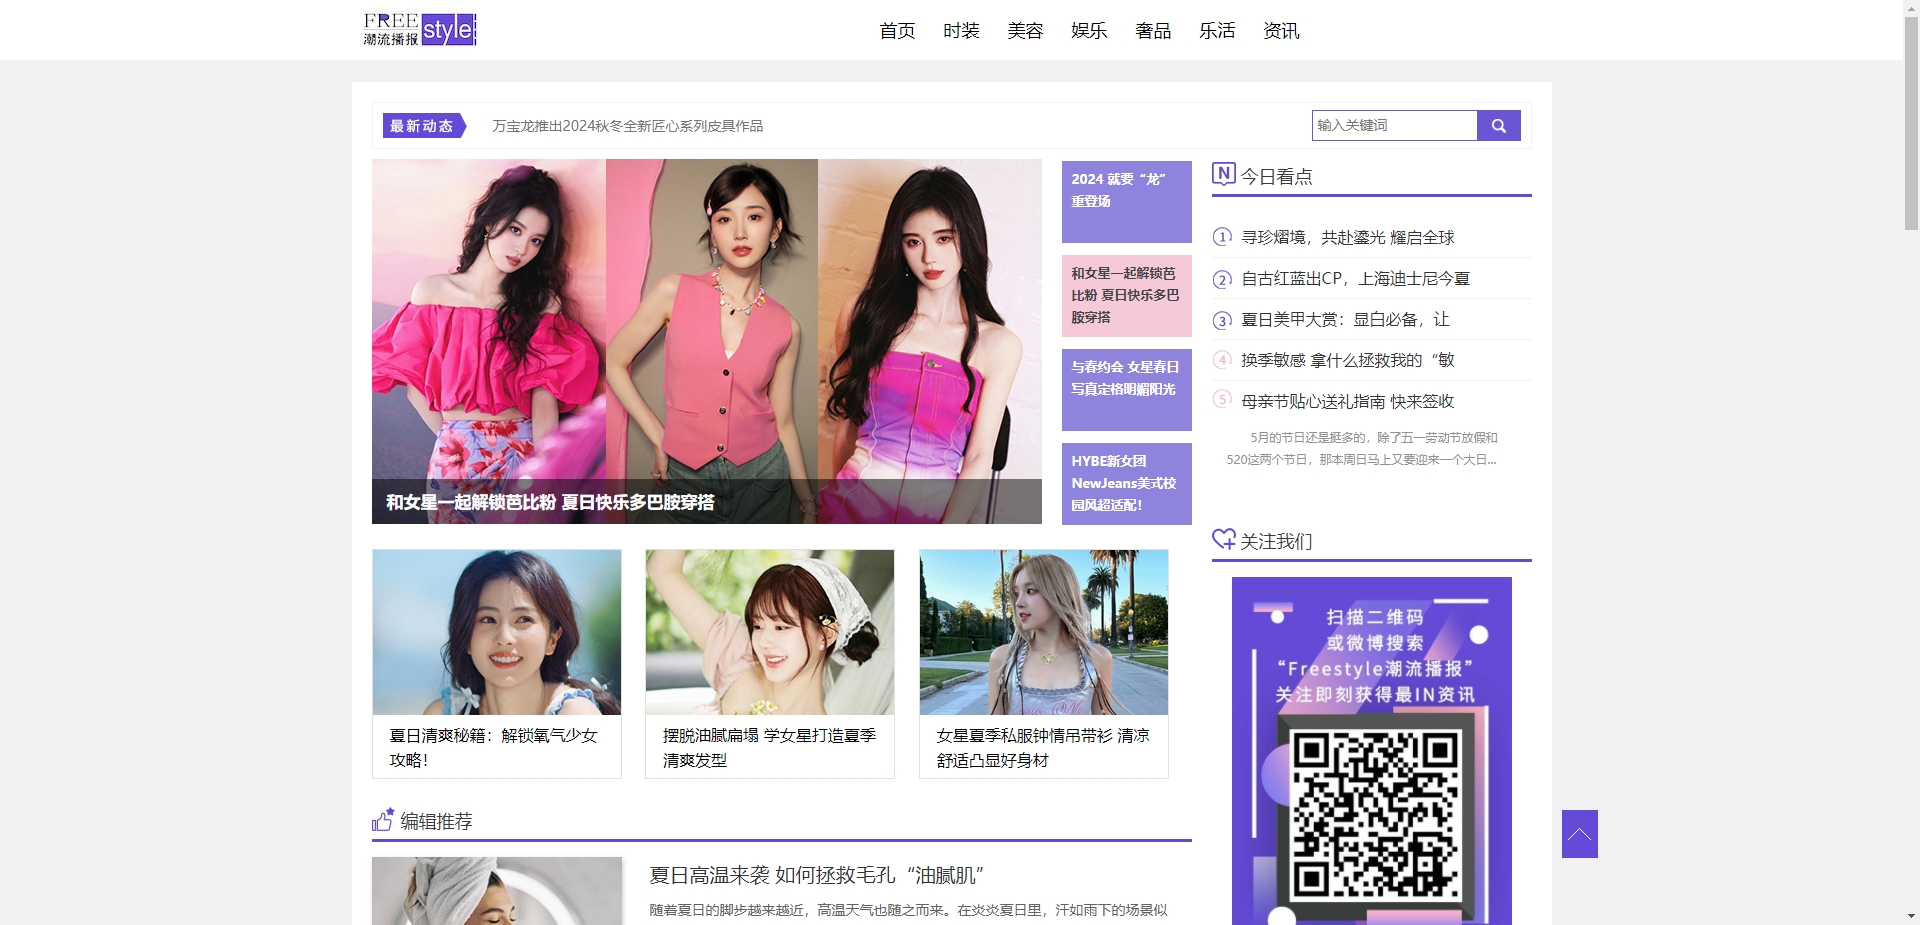The image size is (1920, 925).
Task: Open 夏日美甲大赏：显白必备 headline
Action: point(1345,320)
